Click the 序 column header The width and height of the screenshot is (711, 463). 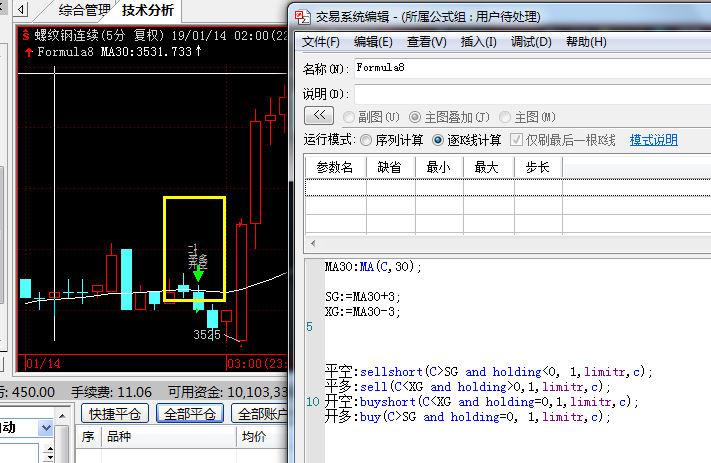(88, 437)
